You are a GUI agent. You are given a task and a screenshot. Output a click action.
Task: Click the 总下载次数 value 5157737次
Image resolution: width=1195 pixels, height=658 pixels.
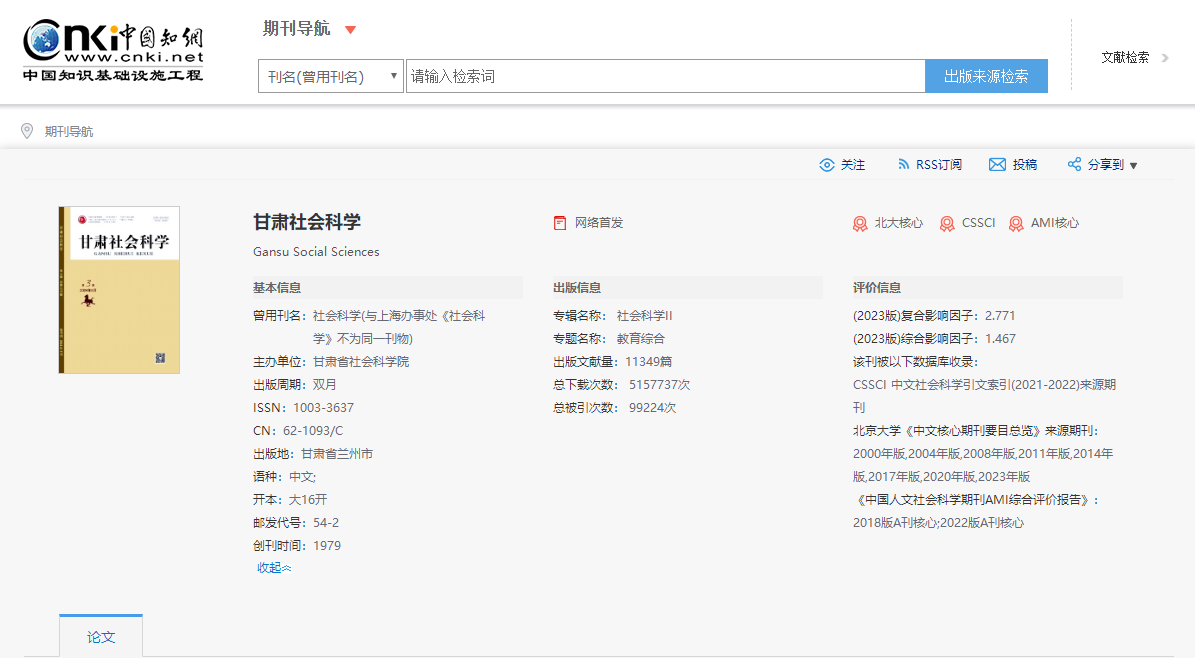pos(659,385)
